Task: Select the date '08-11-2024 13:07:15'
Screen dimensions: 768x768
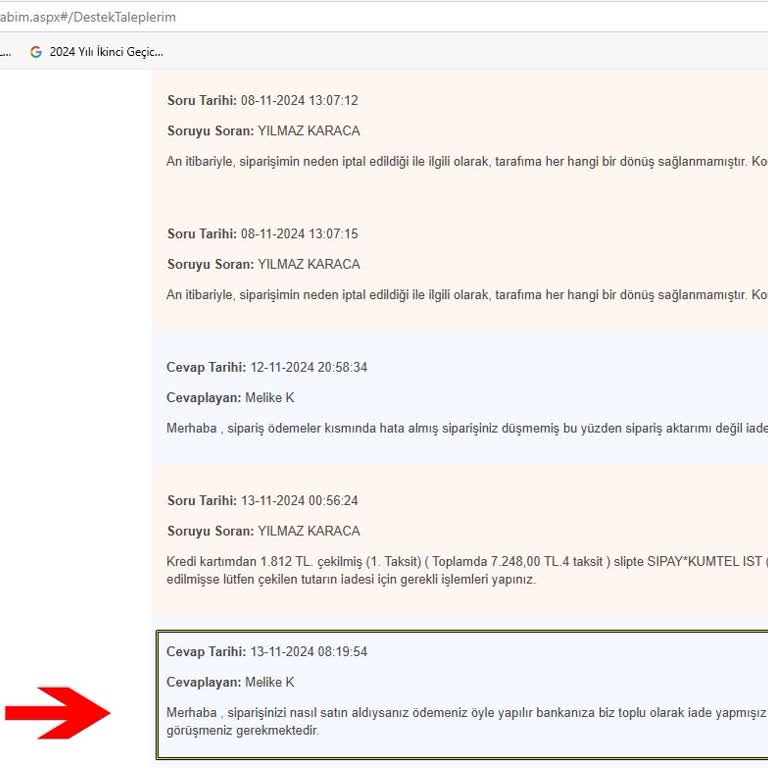Action: point(299,234)
